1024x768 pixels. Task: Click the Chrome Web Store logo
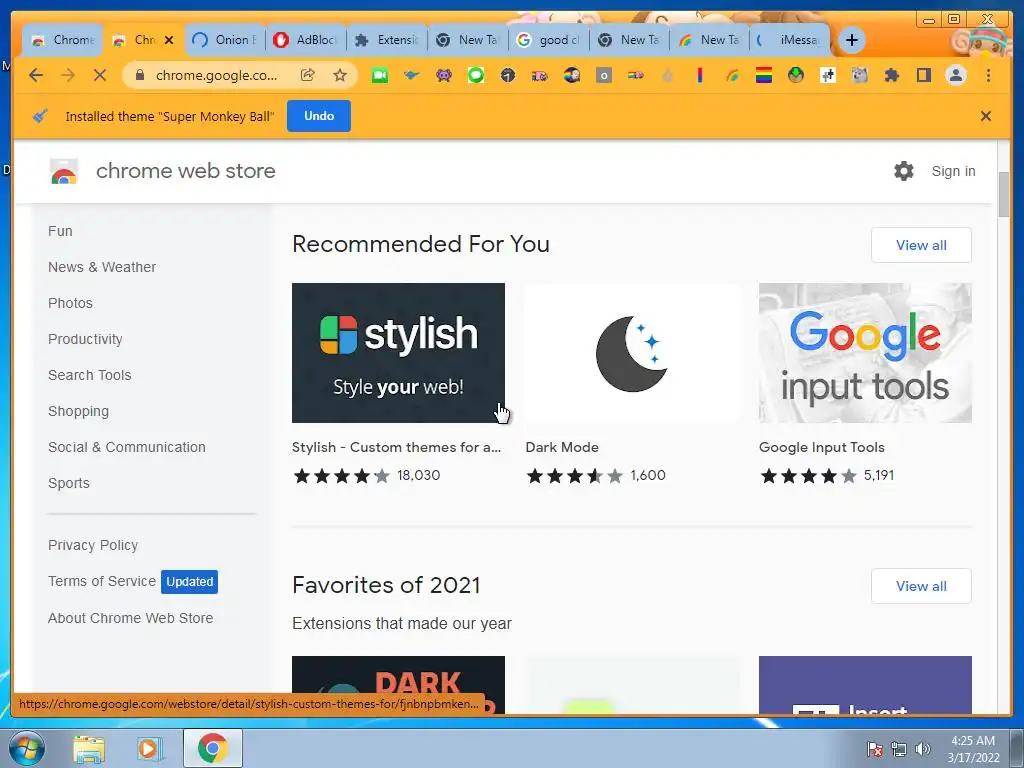pos(64,172)
